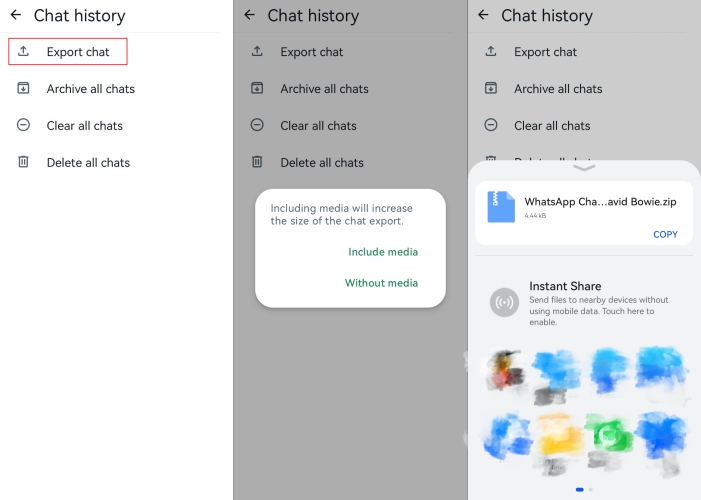701x500 pixels.
Task: Click the minus-circle clear icon in the leftmost screen
Action: point(23,125)
